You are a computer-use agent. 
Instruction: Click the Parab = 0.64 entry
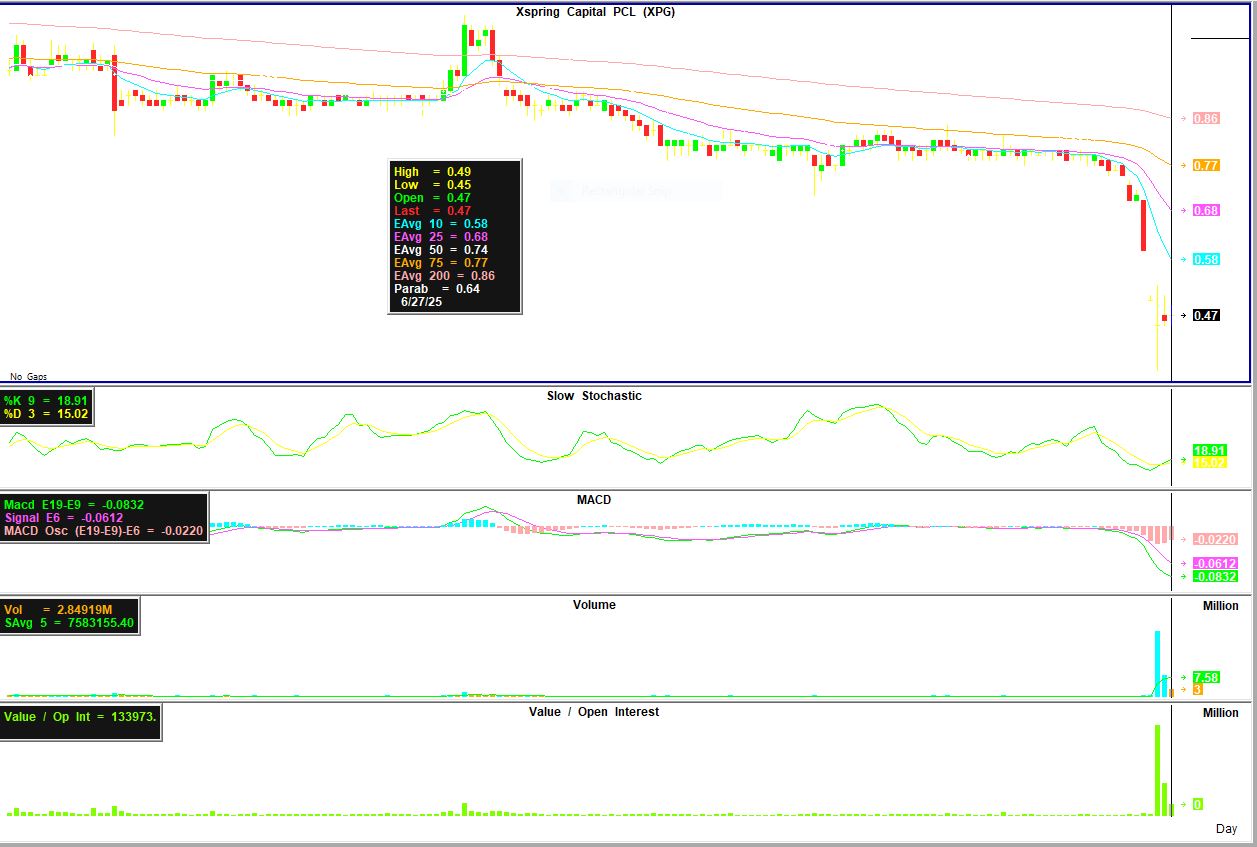coord(437,289)
